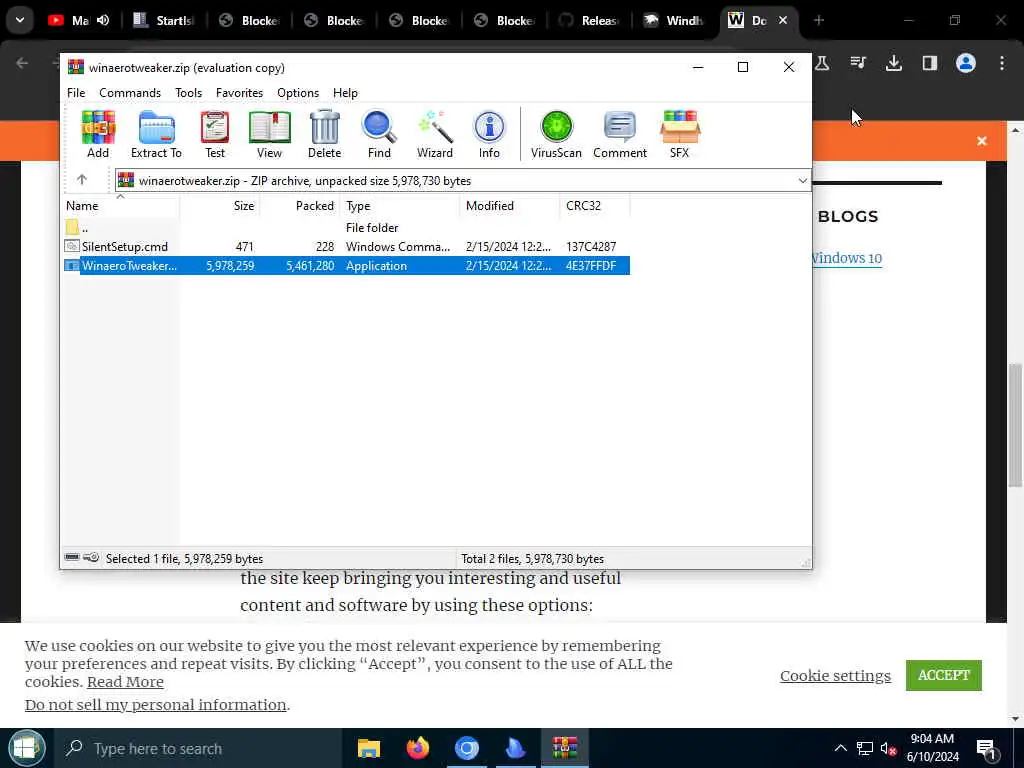1024x768 pixels.
Task: Show hidden system tray icons chevron
Action: [x=840, y=749]
